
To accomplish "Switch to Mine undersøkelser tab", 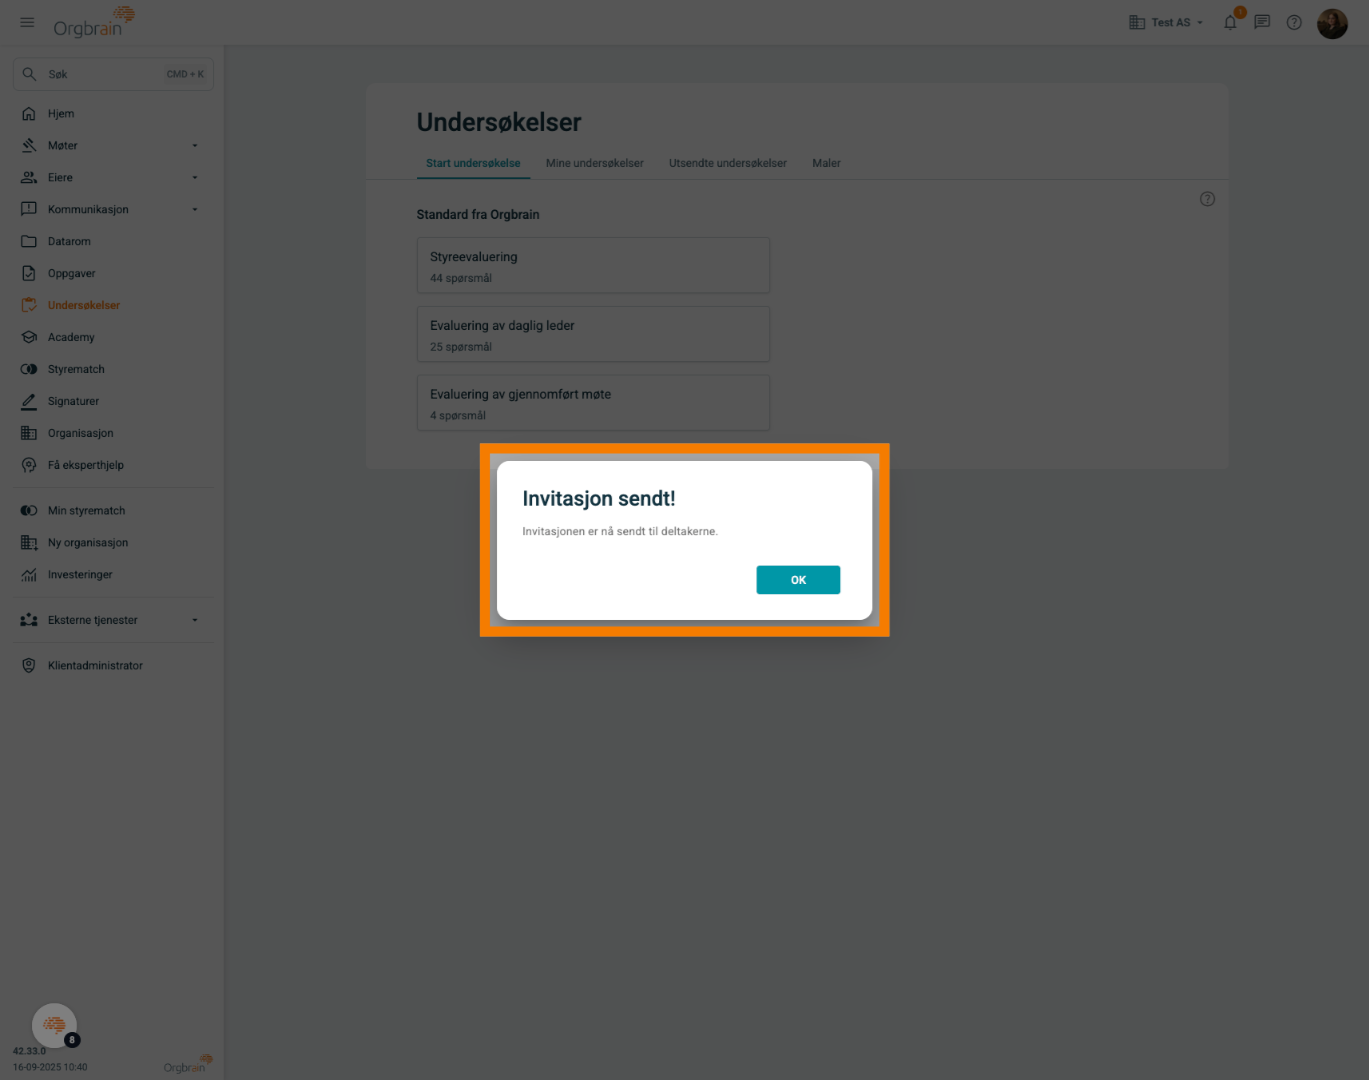I will 595,164.
